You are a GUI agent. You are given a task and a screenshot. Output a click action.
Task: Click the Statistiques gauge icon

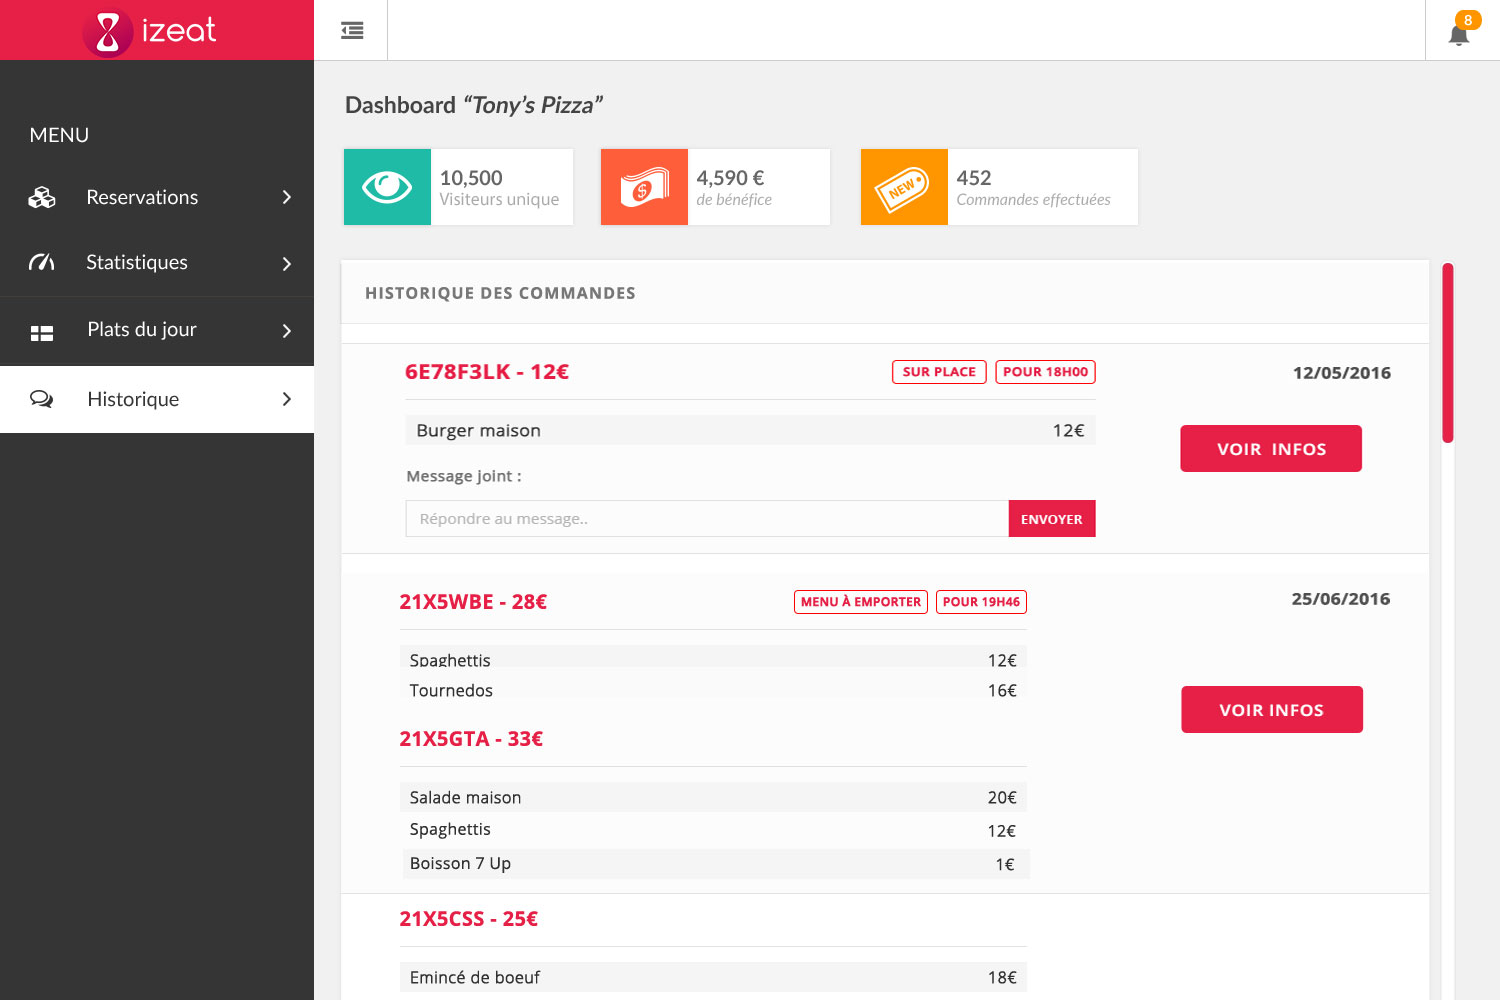[42, 263]
